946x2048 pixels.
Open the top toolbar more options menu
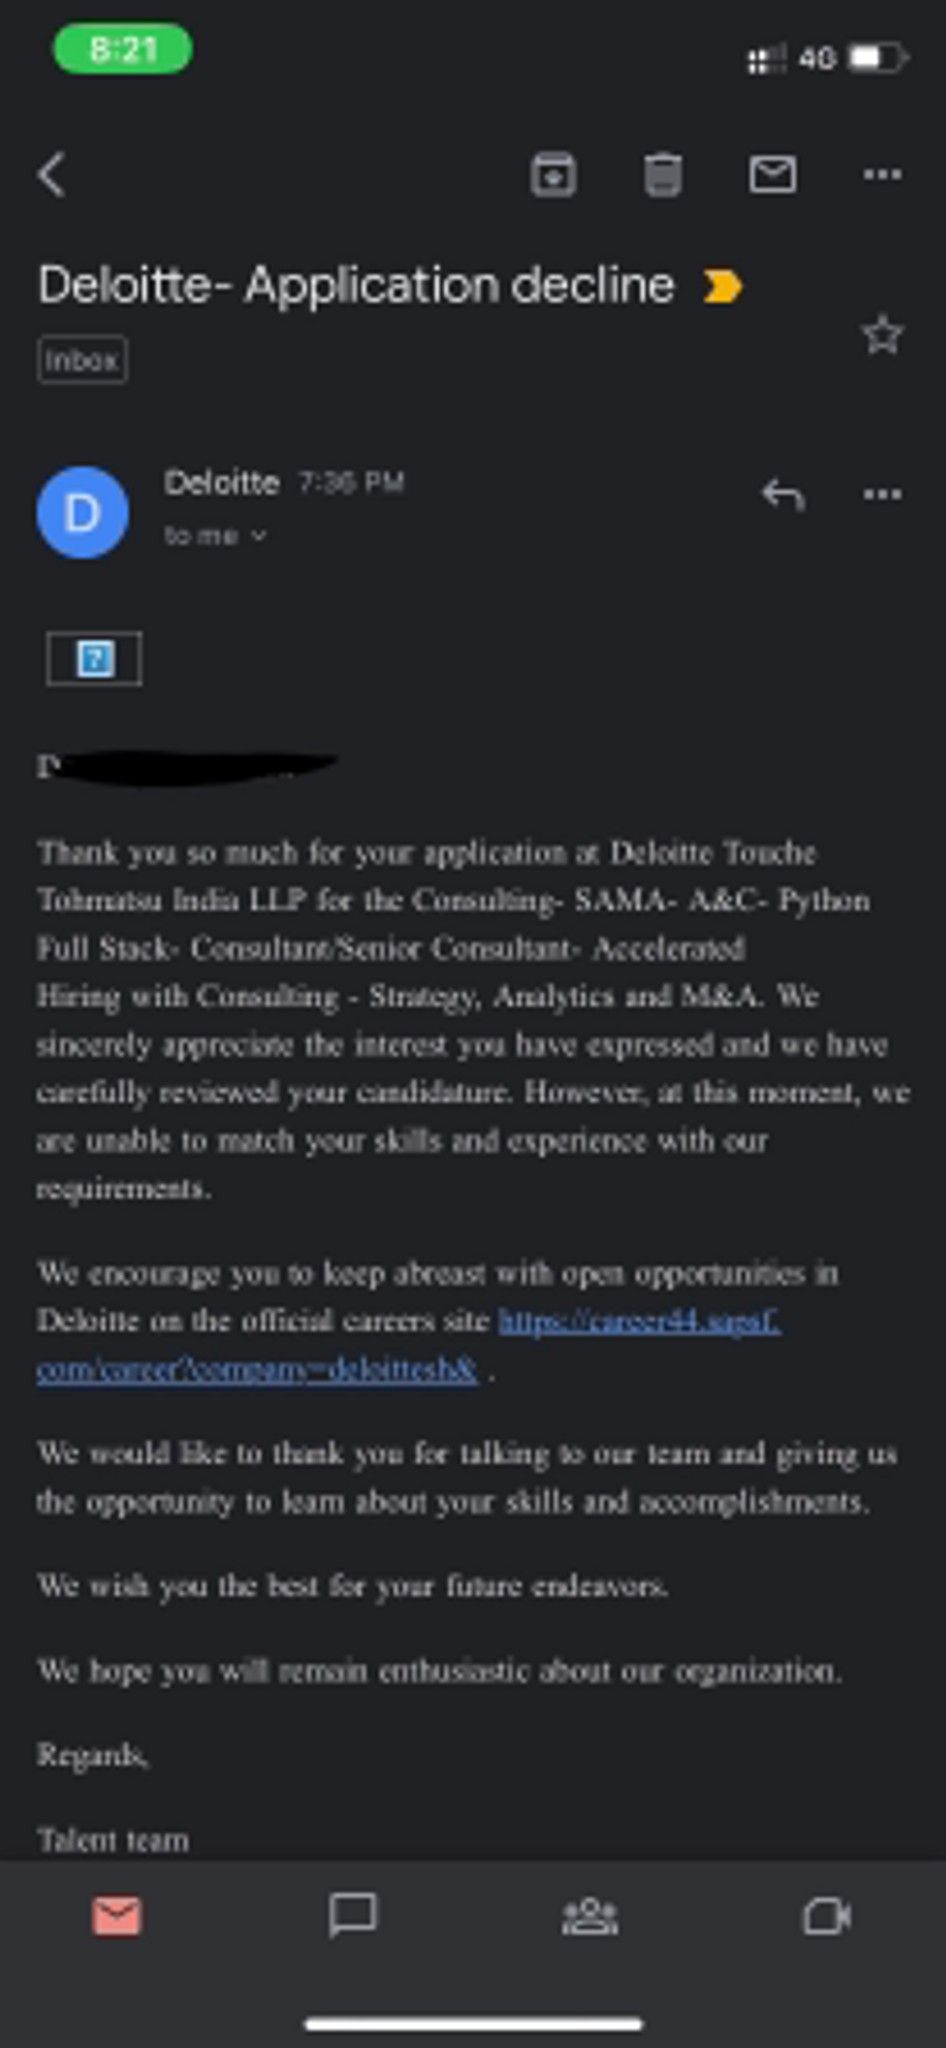(881, 175)
